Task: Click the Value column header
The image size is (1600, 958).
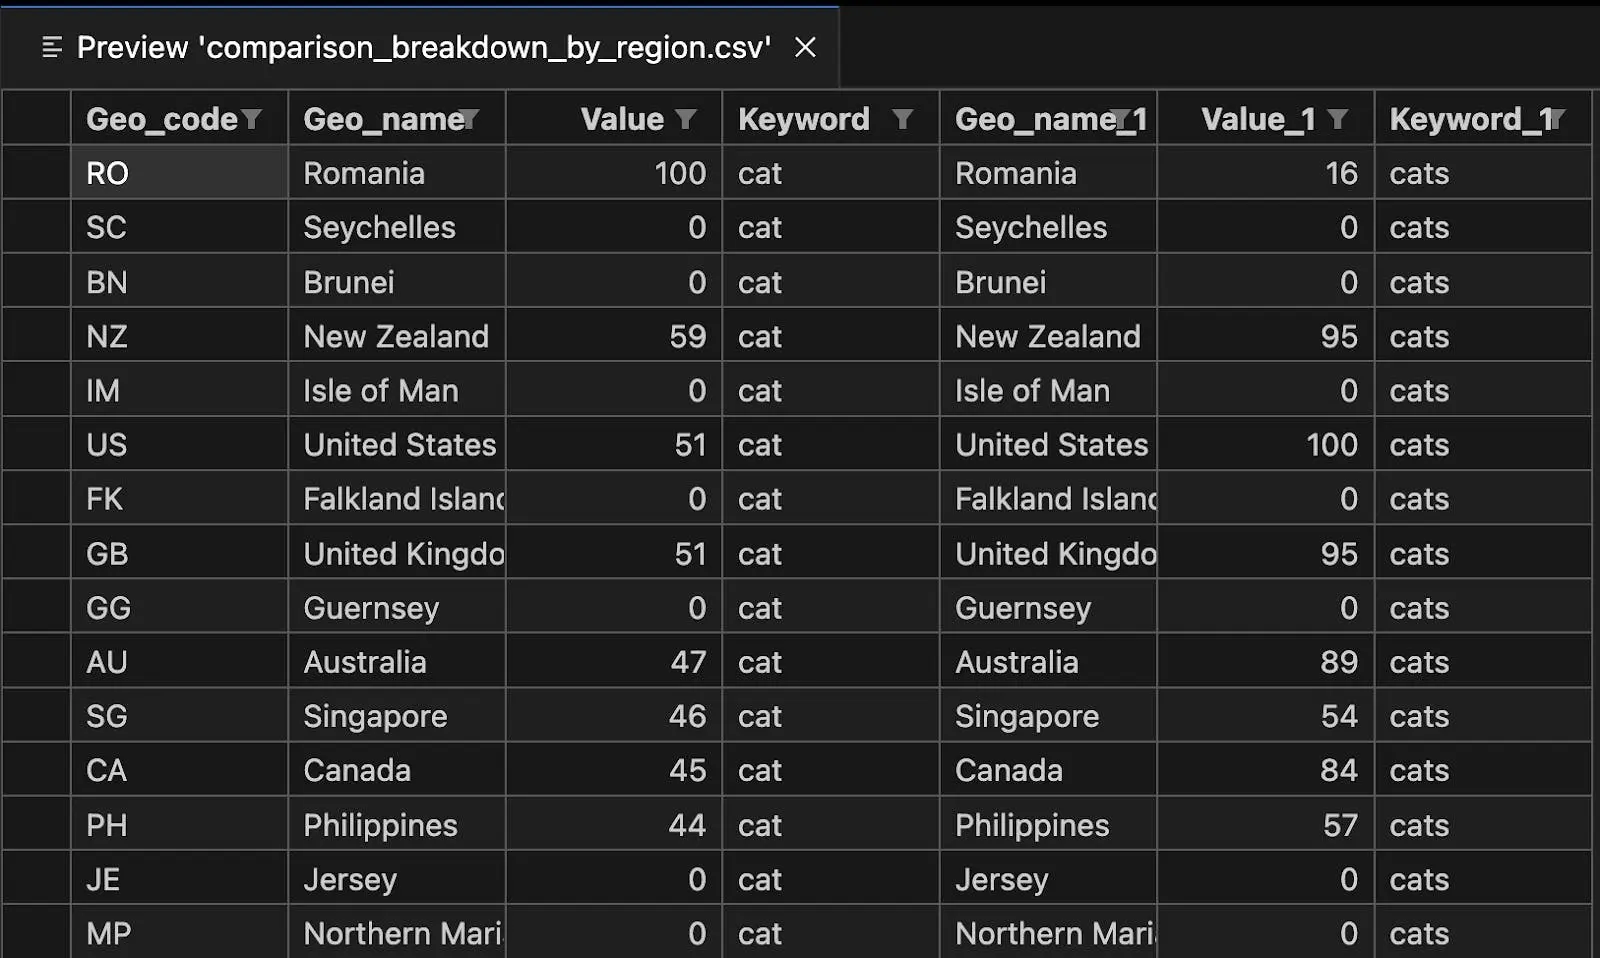Action: [614, 119]
